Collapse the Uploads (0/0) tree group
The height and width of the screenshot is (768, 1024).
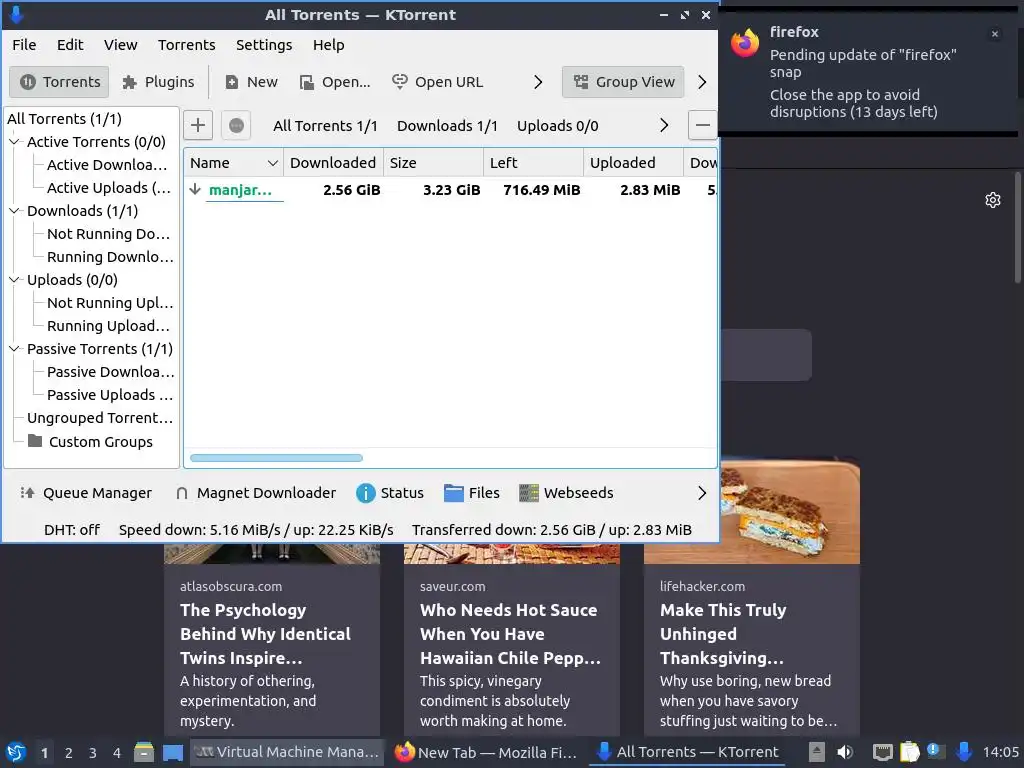coord(14,280)
